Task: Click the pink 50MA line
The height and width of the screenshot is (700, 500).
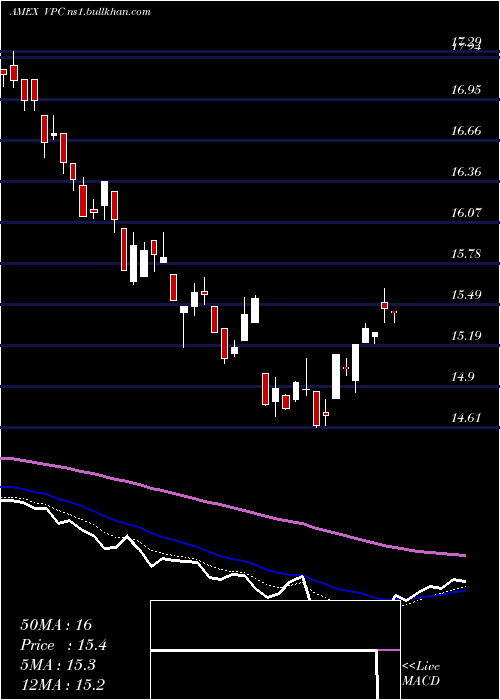Action: [232, 507]
